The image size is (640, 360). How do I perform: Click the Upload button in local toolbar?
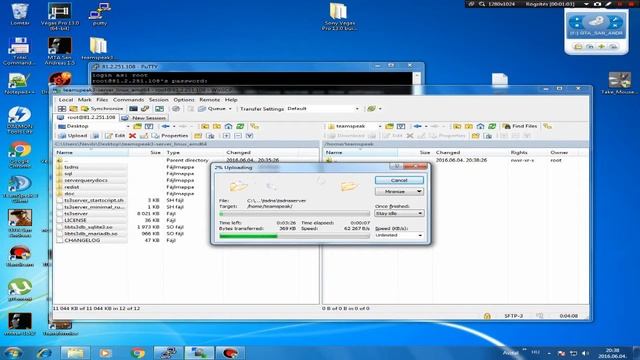[73, 136]
